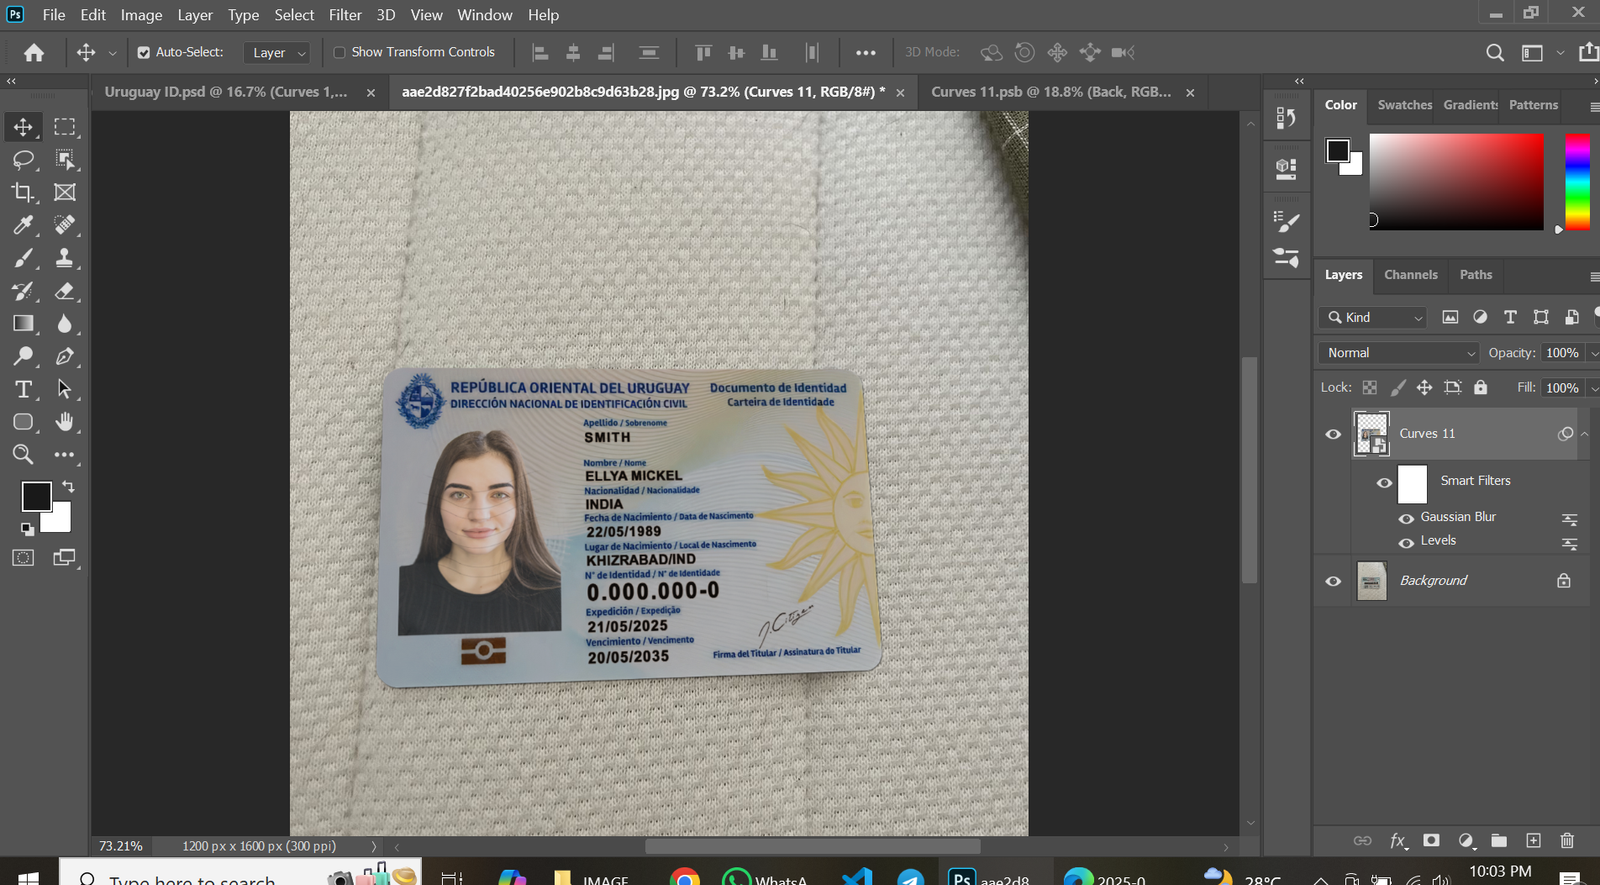Expand the Kind layer filter dropdown
The height and width of the screenshot is (885, 1600).
(x=1375, y=318)
